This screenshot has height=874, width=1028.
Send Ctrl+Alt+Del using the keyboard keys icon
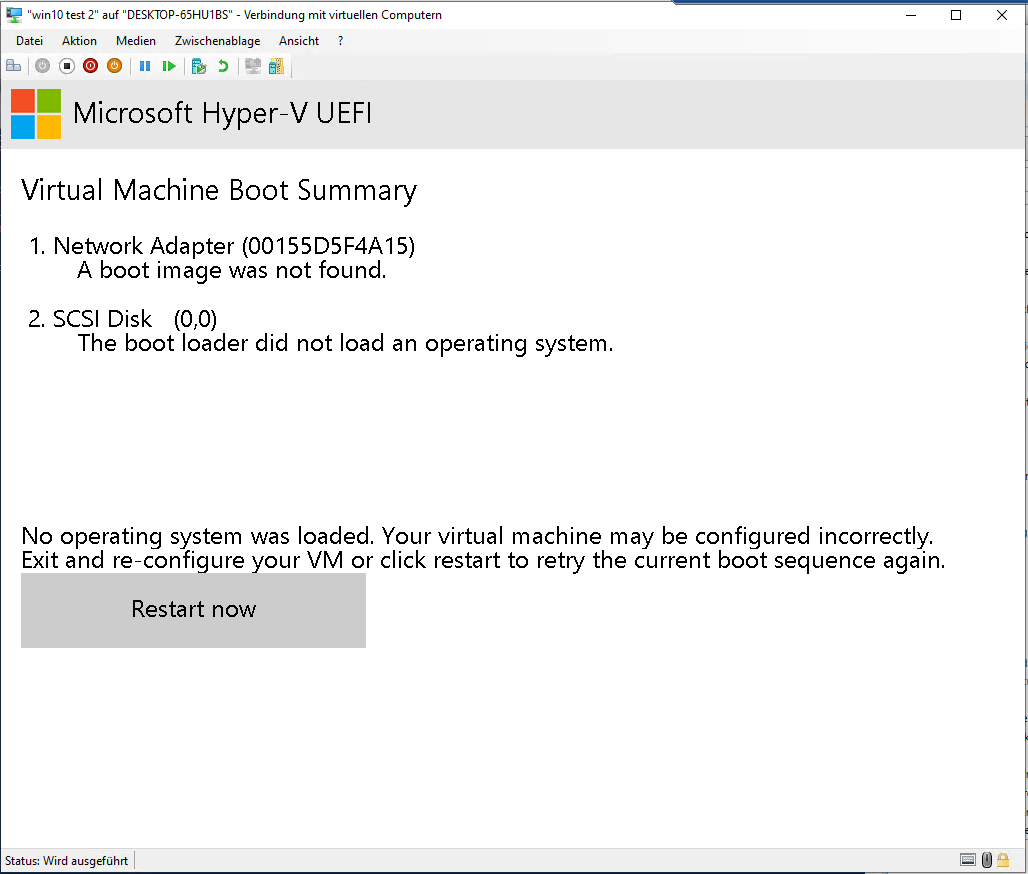click(x=14, y=66)
